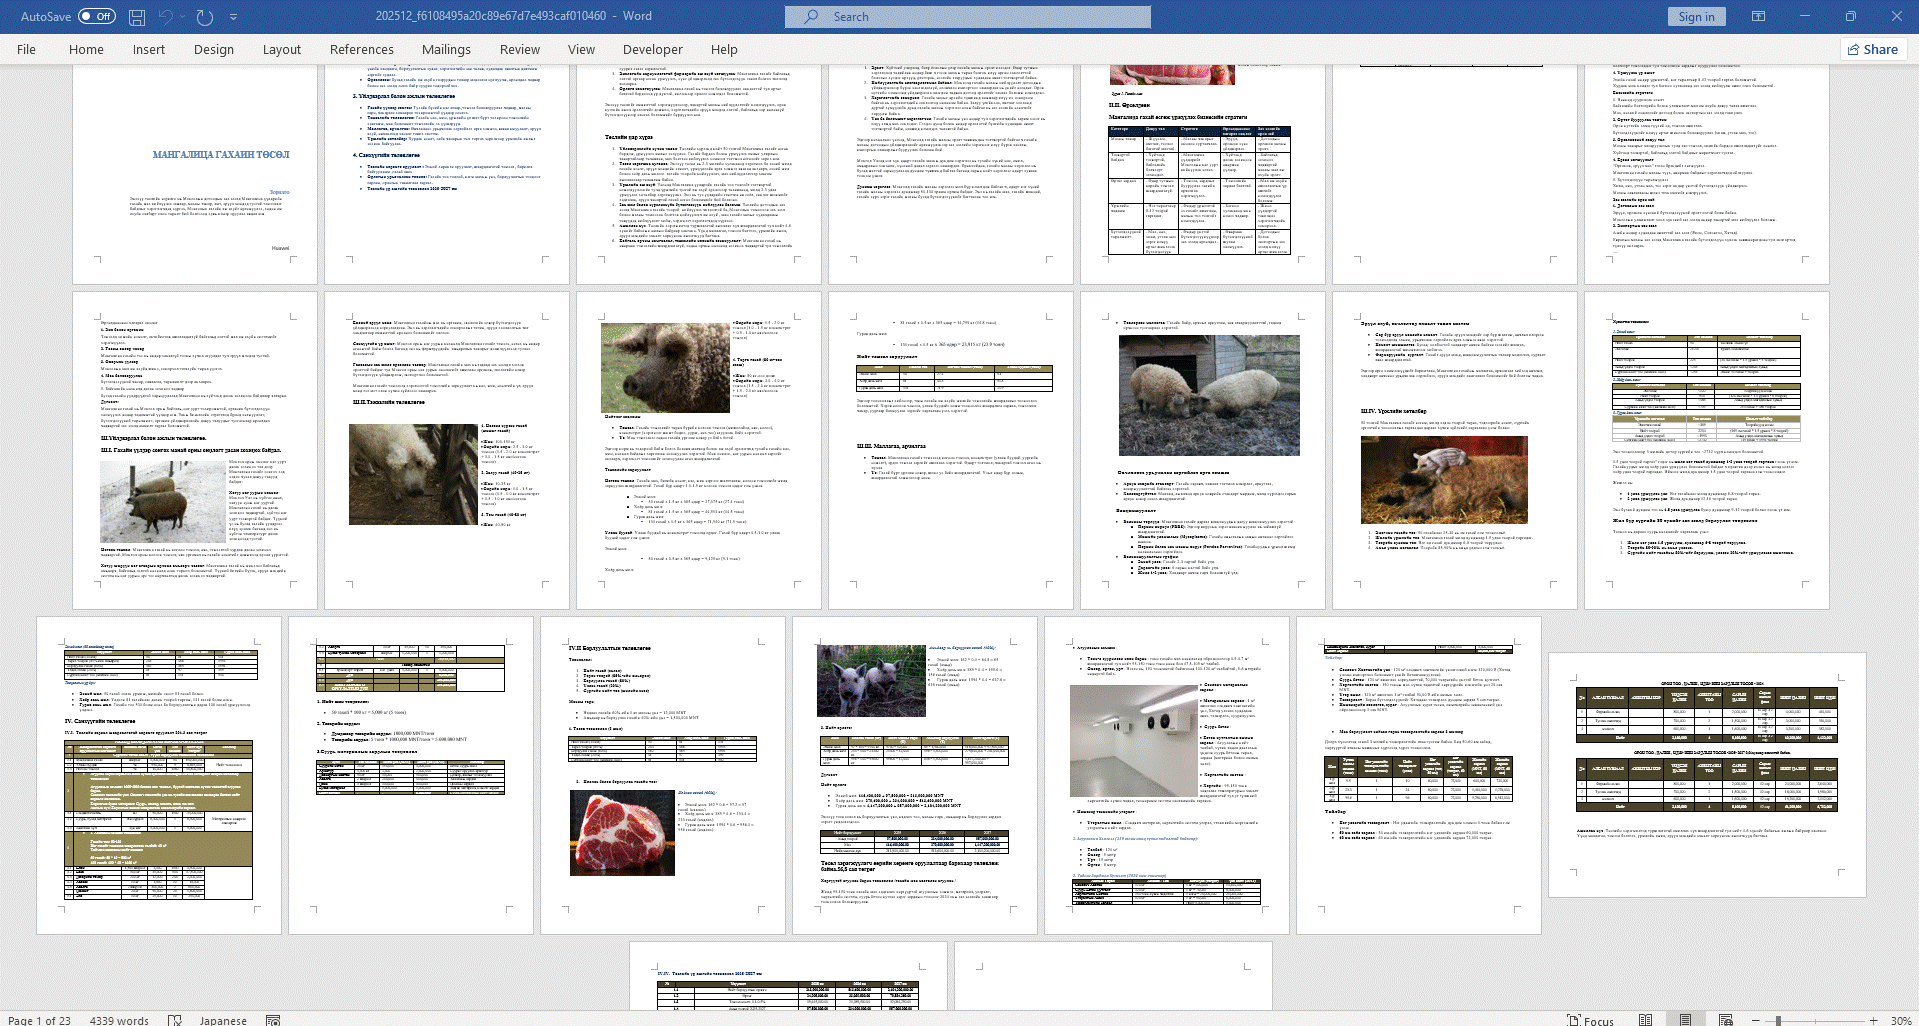Click the Sign in button

pos(1696,17)
